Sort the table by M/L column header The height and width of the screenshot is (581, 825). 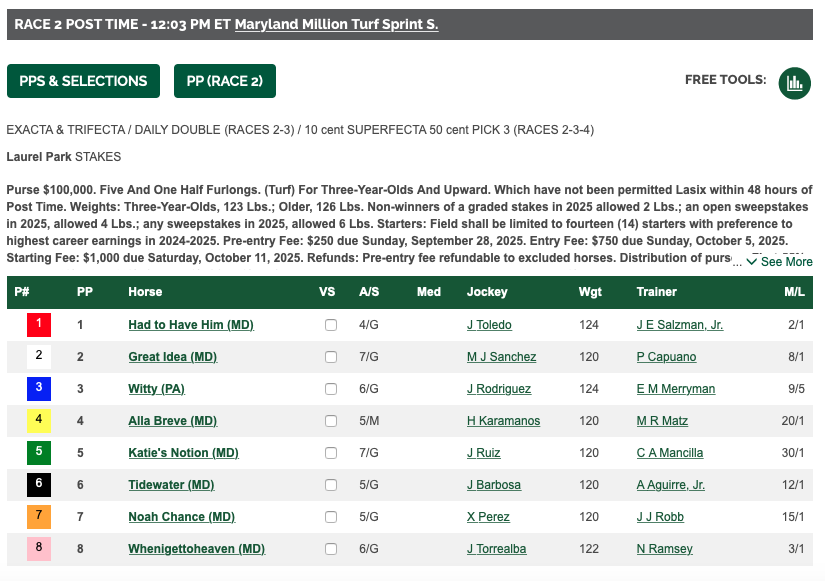[794, 292]
